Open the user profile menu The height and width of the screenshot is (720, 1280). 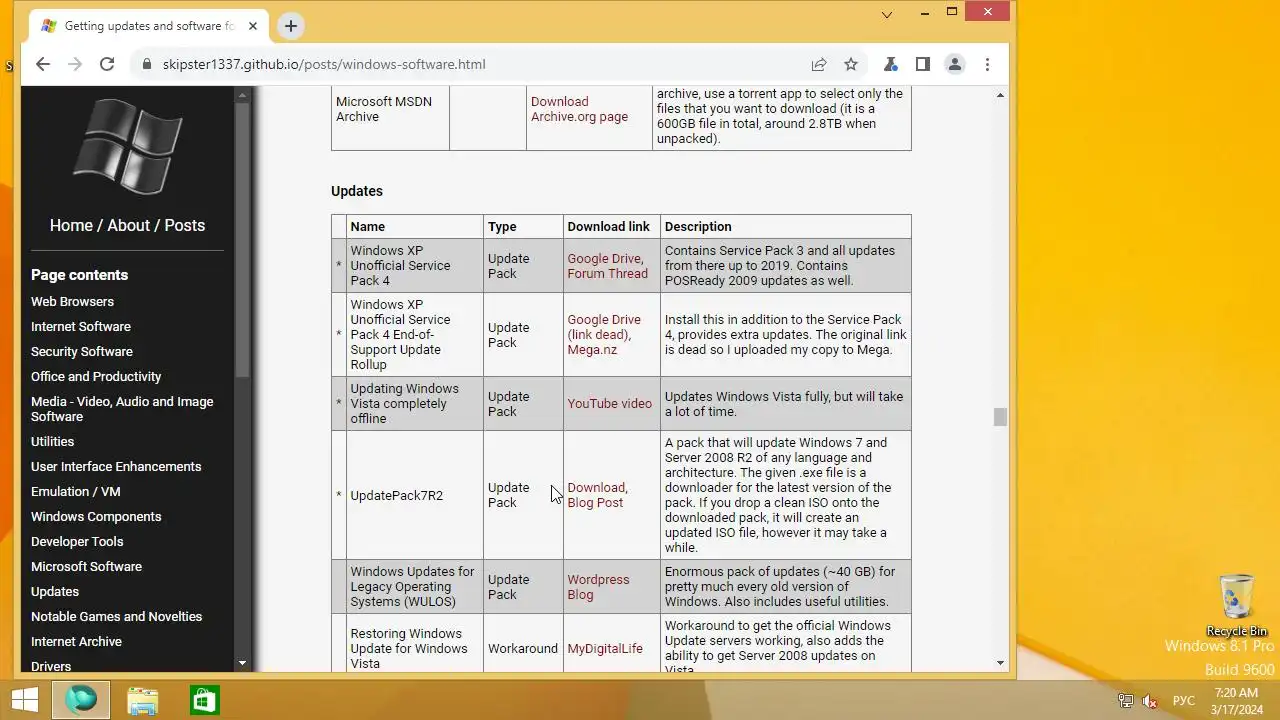pyautogui.click(x=955, y=64)
